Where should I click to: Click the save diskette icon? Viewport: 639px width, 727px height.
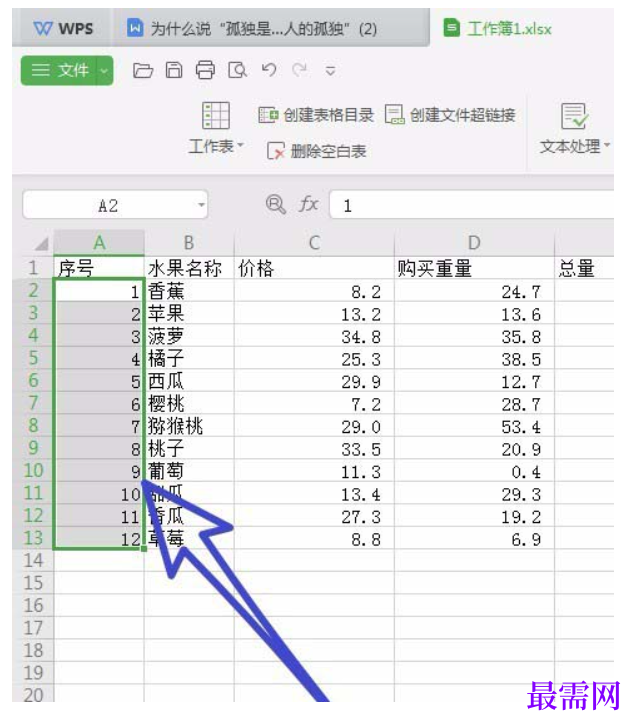coord(174,70)
